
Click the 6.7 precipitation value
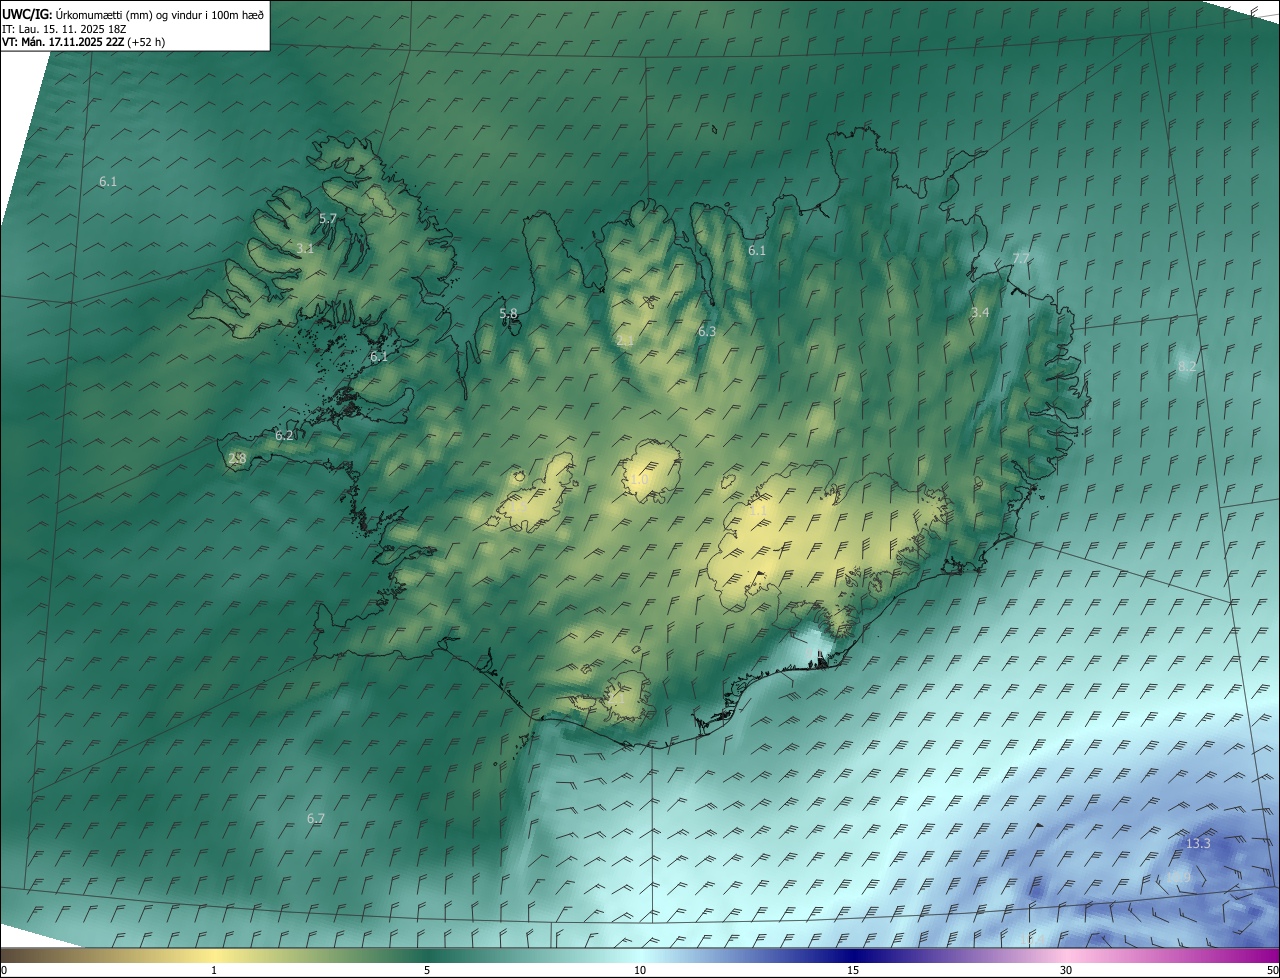point(316,818)
